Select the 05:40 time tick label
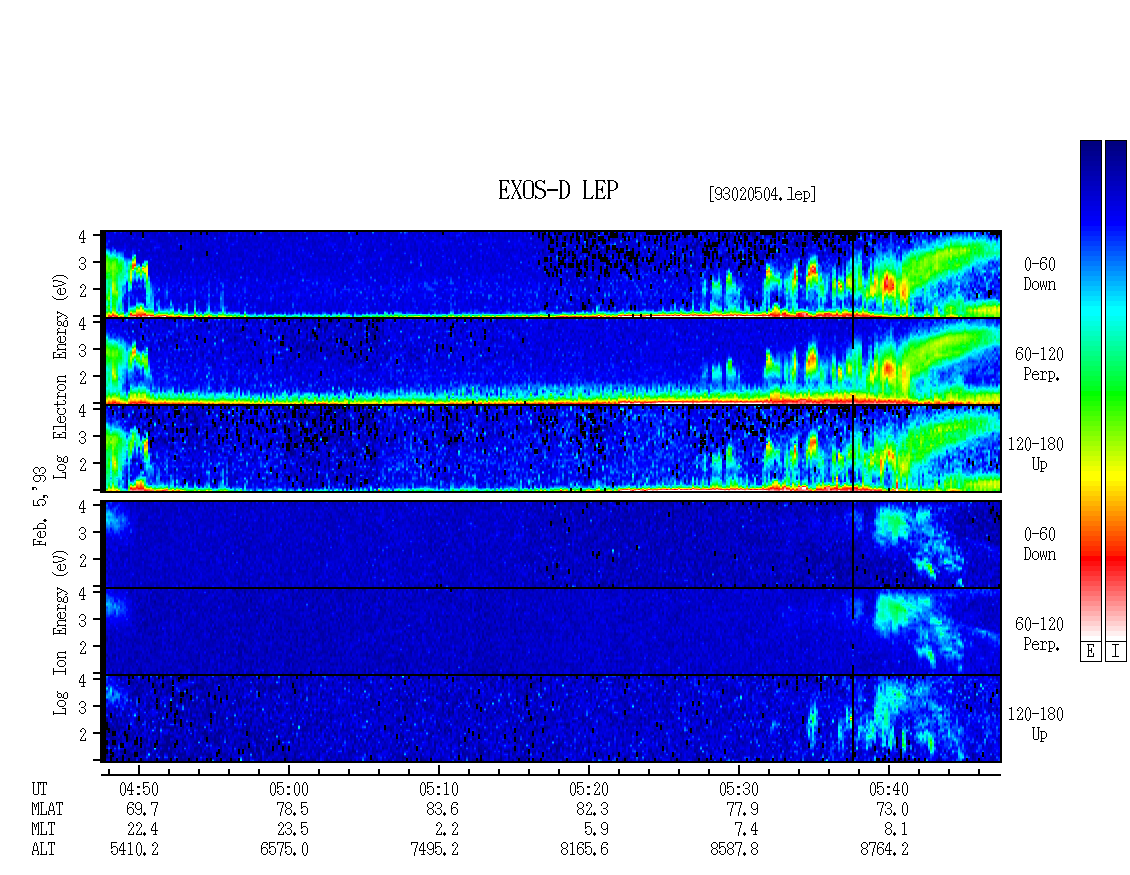 click(889, 789)
